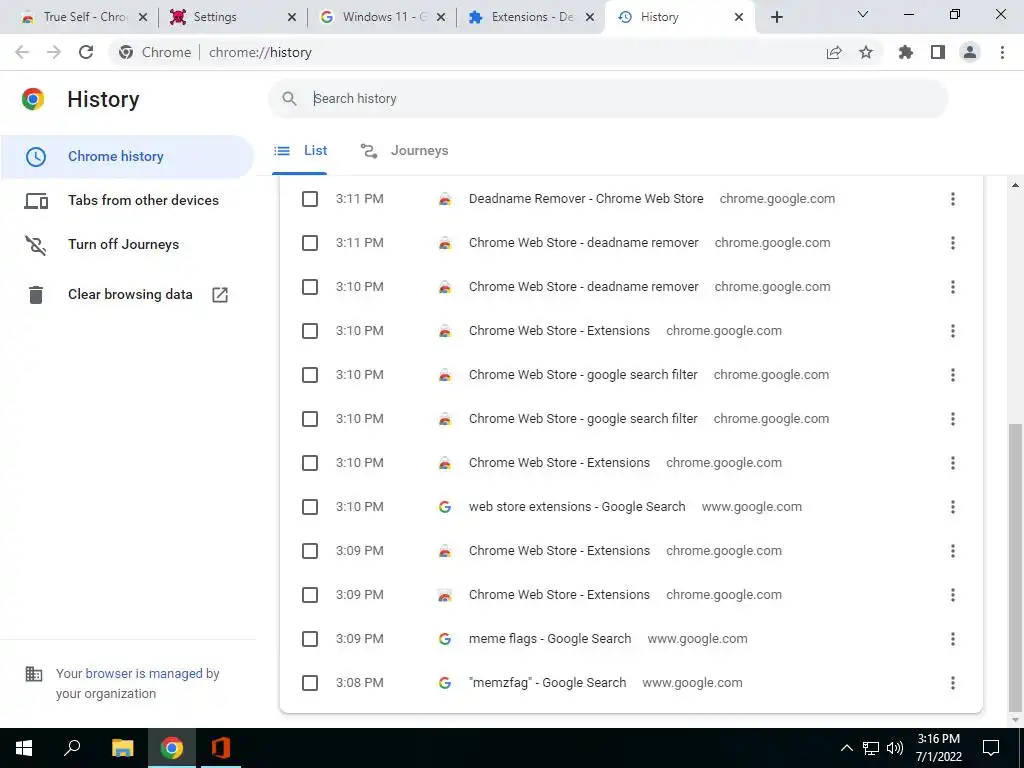Open volume control in system tray
Image resolution: width=1024 pixels, height=768 pixels.
click(895, 748)
